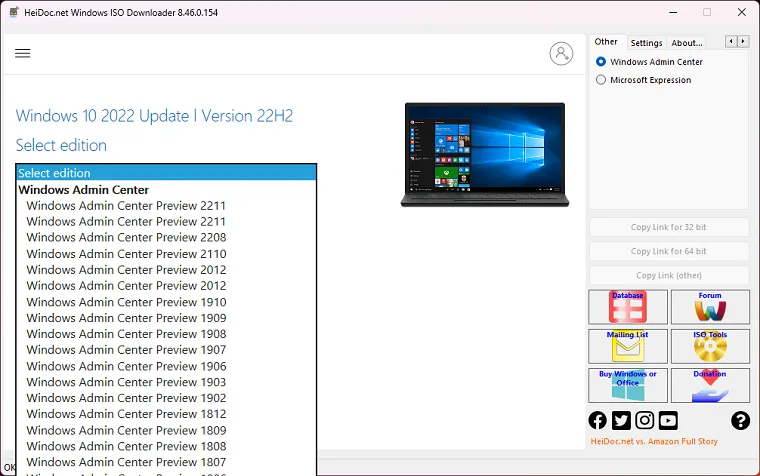Open HeiDoc.net vs. Amazon Full Story link

tap(654, 441)
